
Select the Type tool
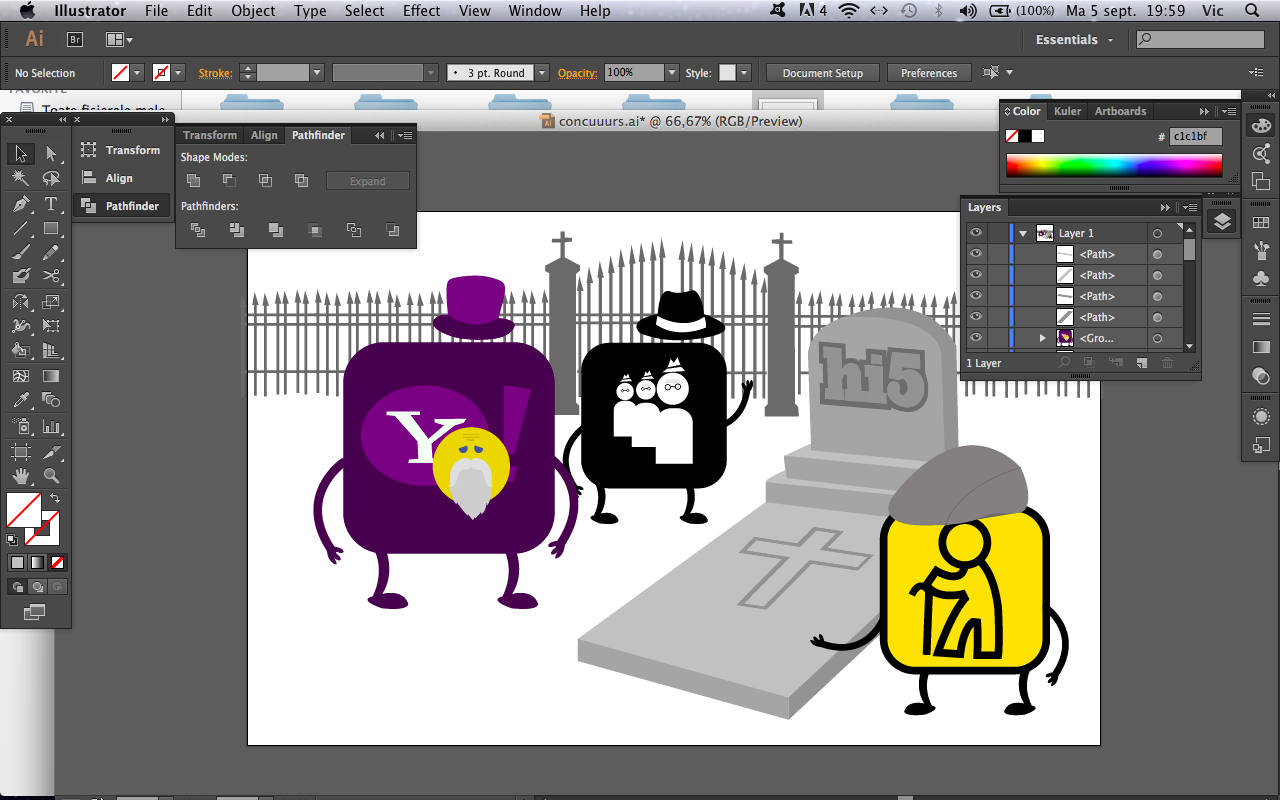coord(51,203)
